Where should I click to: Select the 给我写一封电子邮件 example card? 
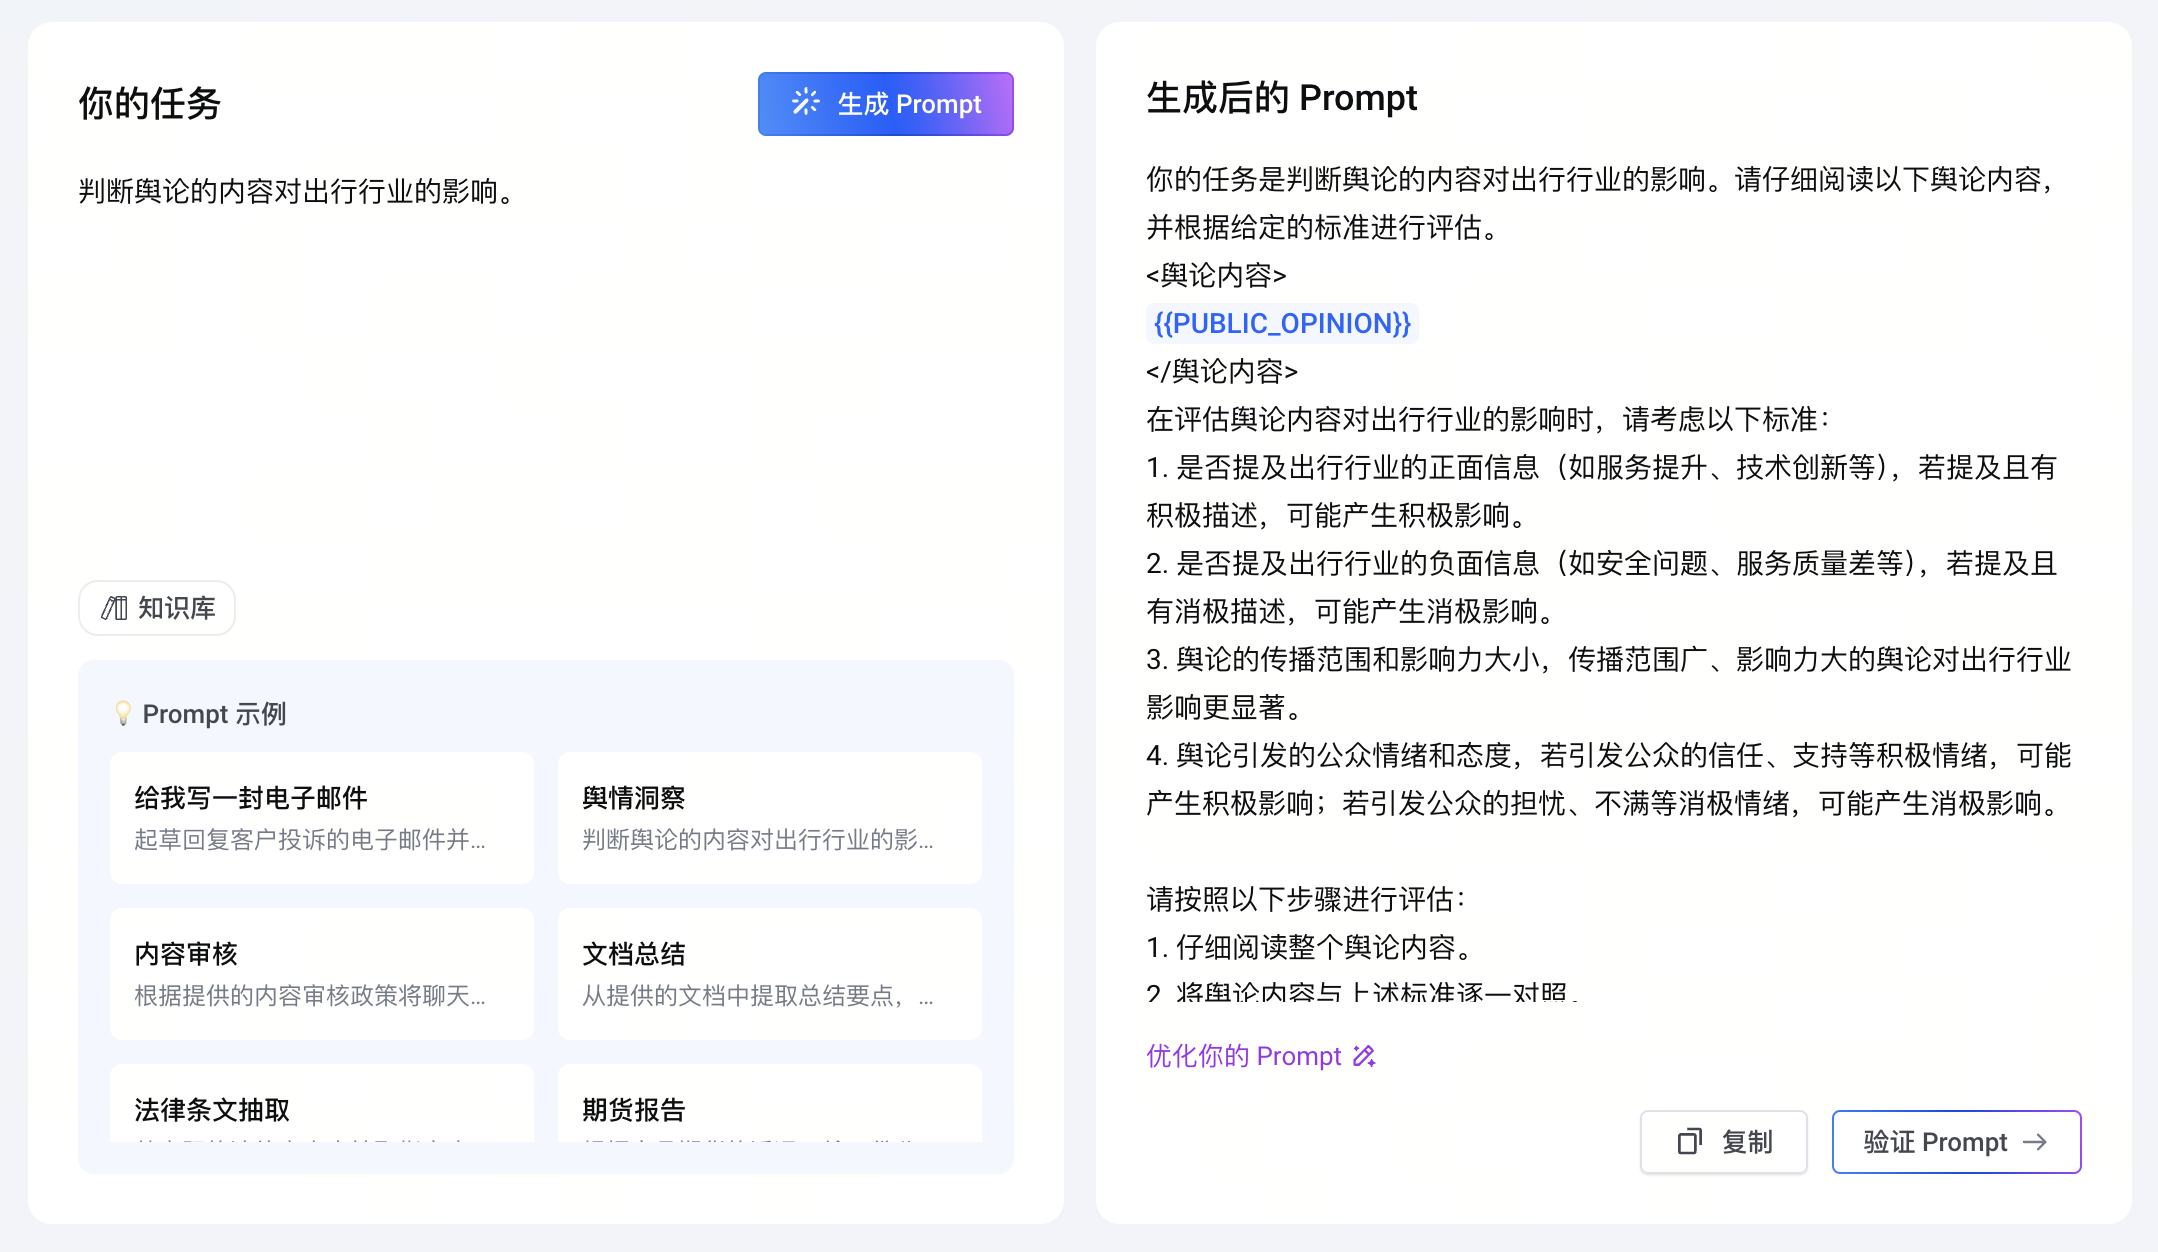(322, 817)
